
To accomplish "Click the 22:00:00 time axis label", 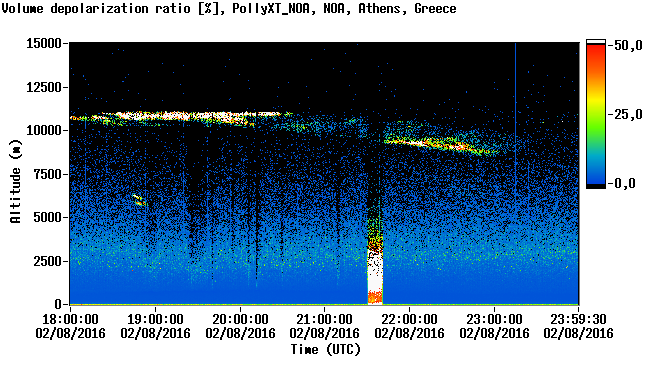I will click(409, 319).
